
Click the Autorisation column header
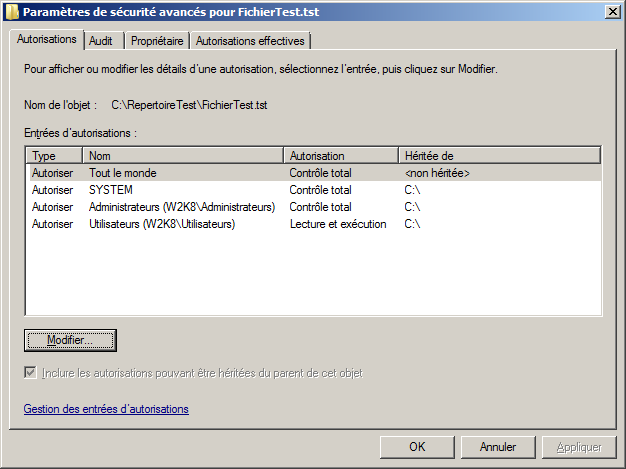(x=340, y=156)
